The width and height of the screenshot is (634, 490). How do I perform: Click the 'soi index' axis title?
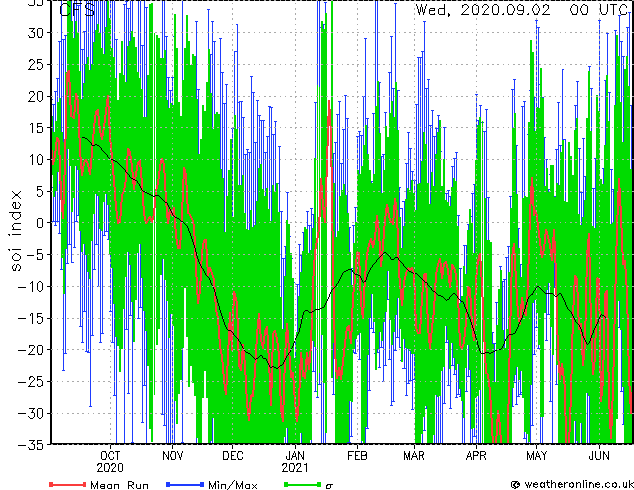click(x=16, y=230)
